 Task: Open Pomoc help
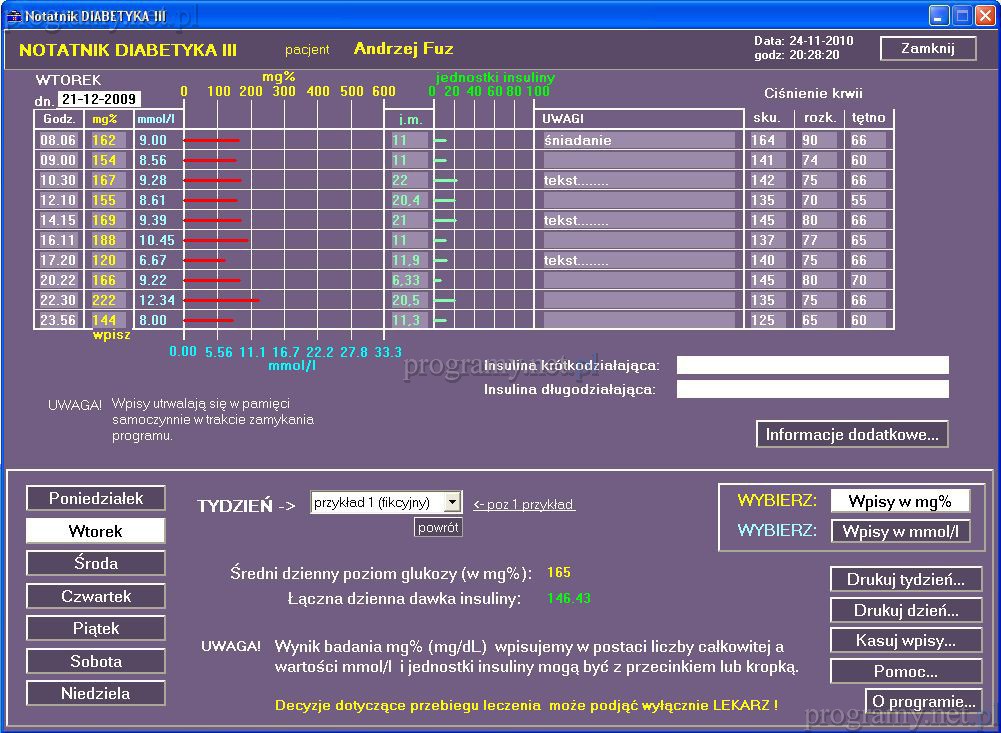pyautogui.click(x=905, y=672)
